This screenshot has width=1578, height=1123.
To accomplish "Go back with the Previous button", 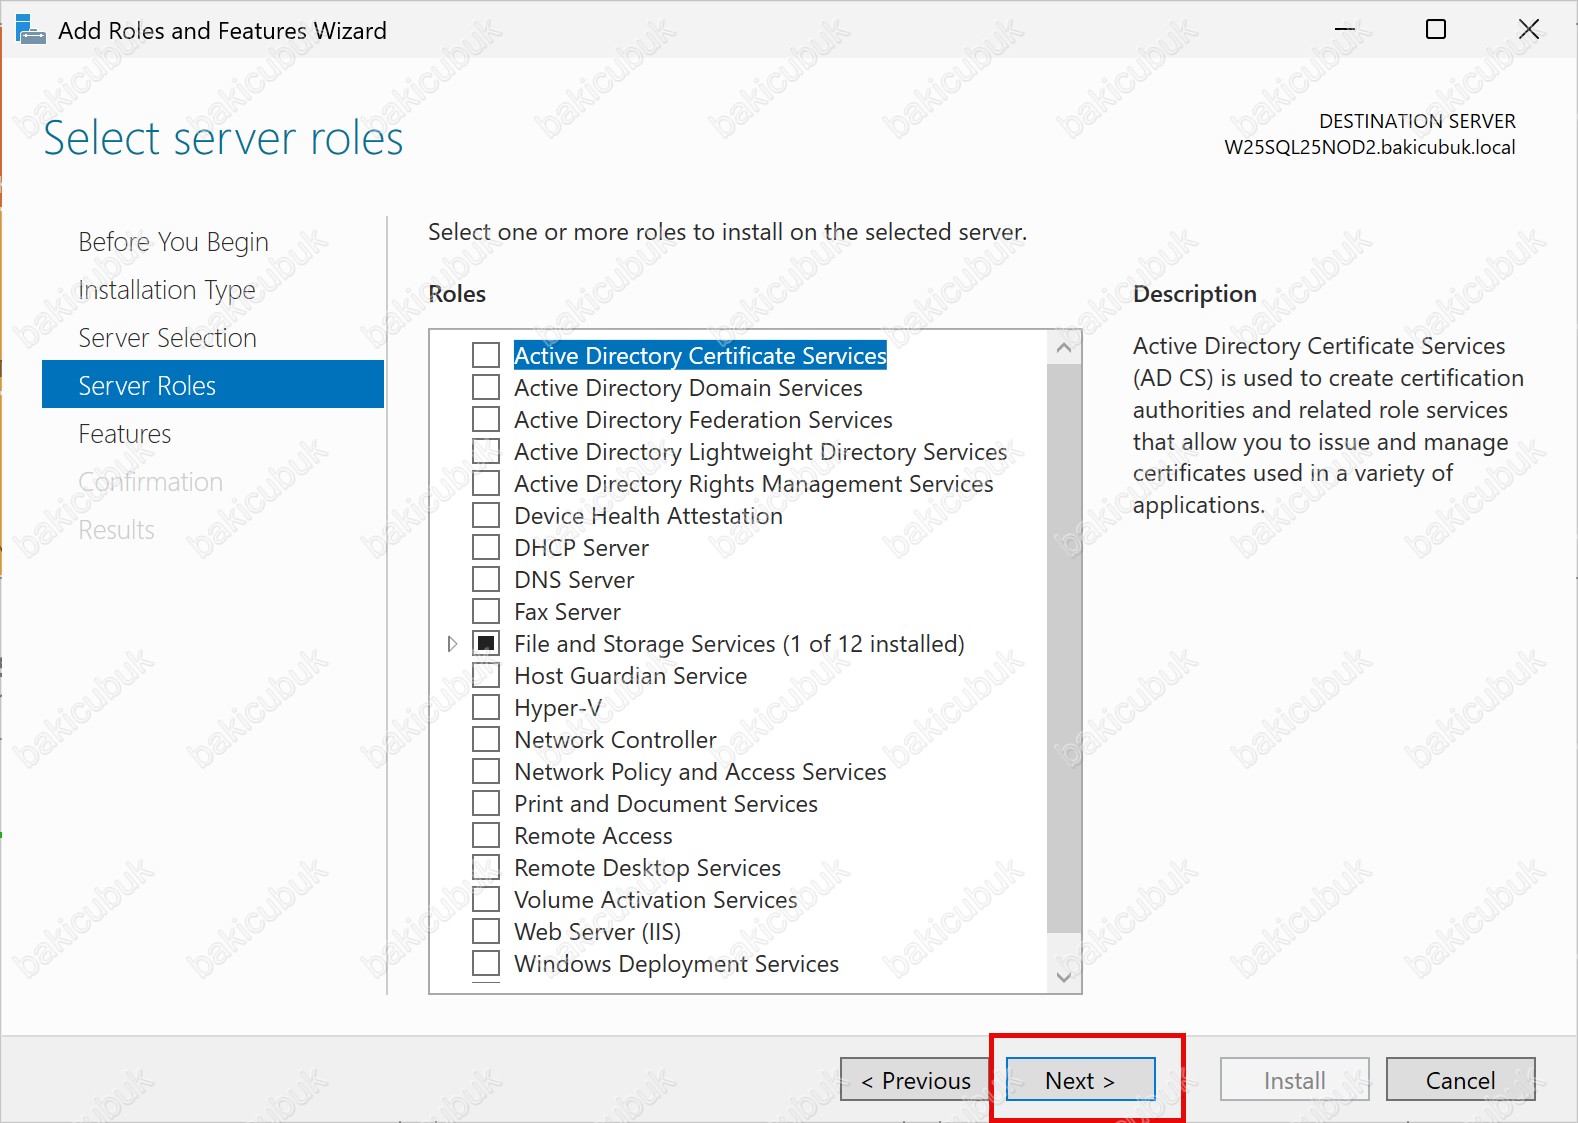I will [915, 1080].
